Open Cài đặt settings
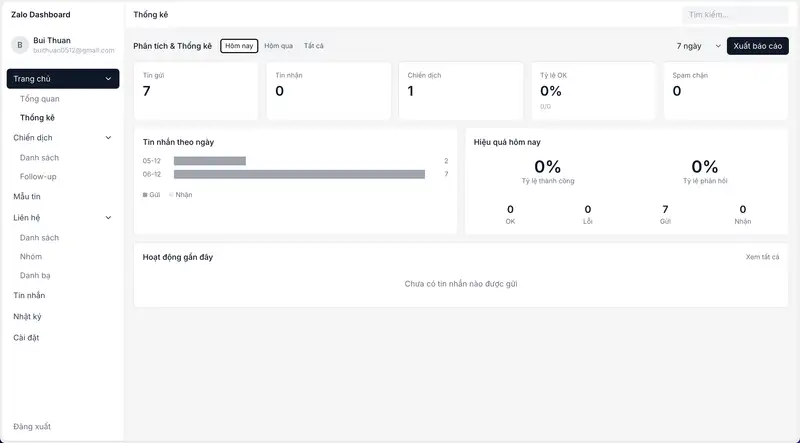The width and height of the screenshot is (800, 443). click(26, 338)
